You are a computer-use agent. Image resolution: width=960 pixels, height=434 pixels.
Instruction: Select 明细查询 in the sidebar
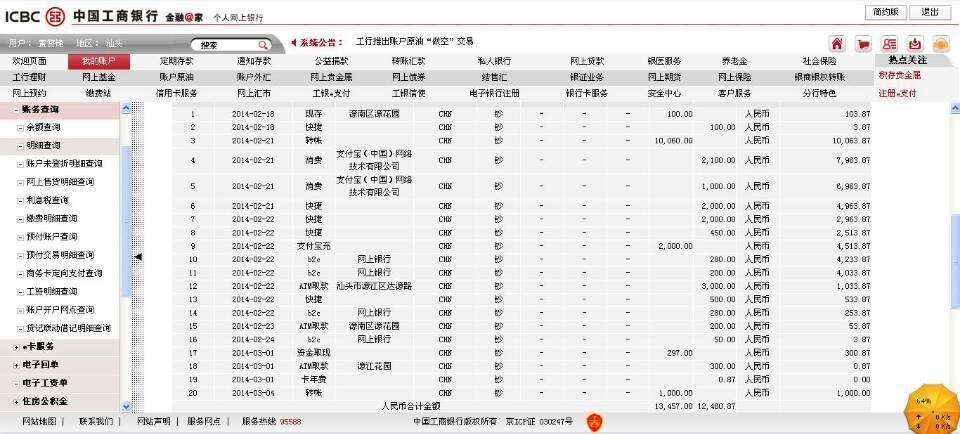(x=43, y=146)
